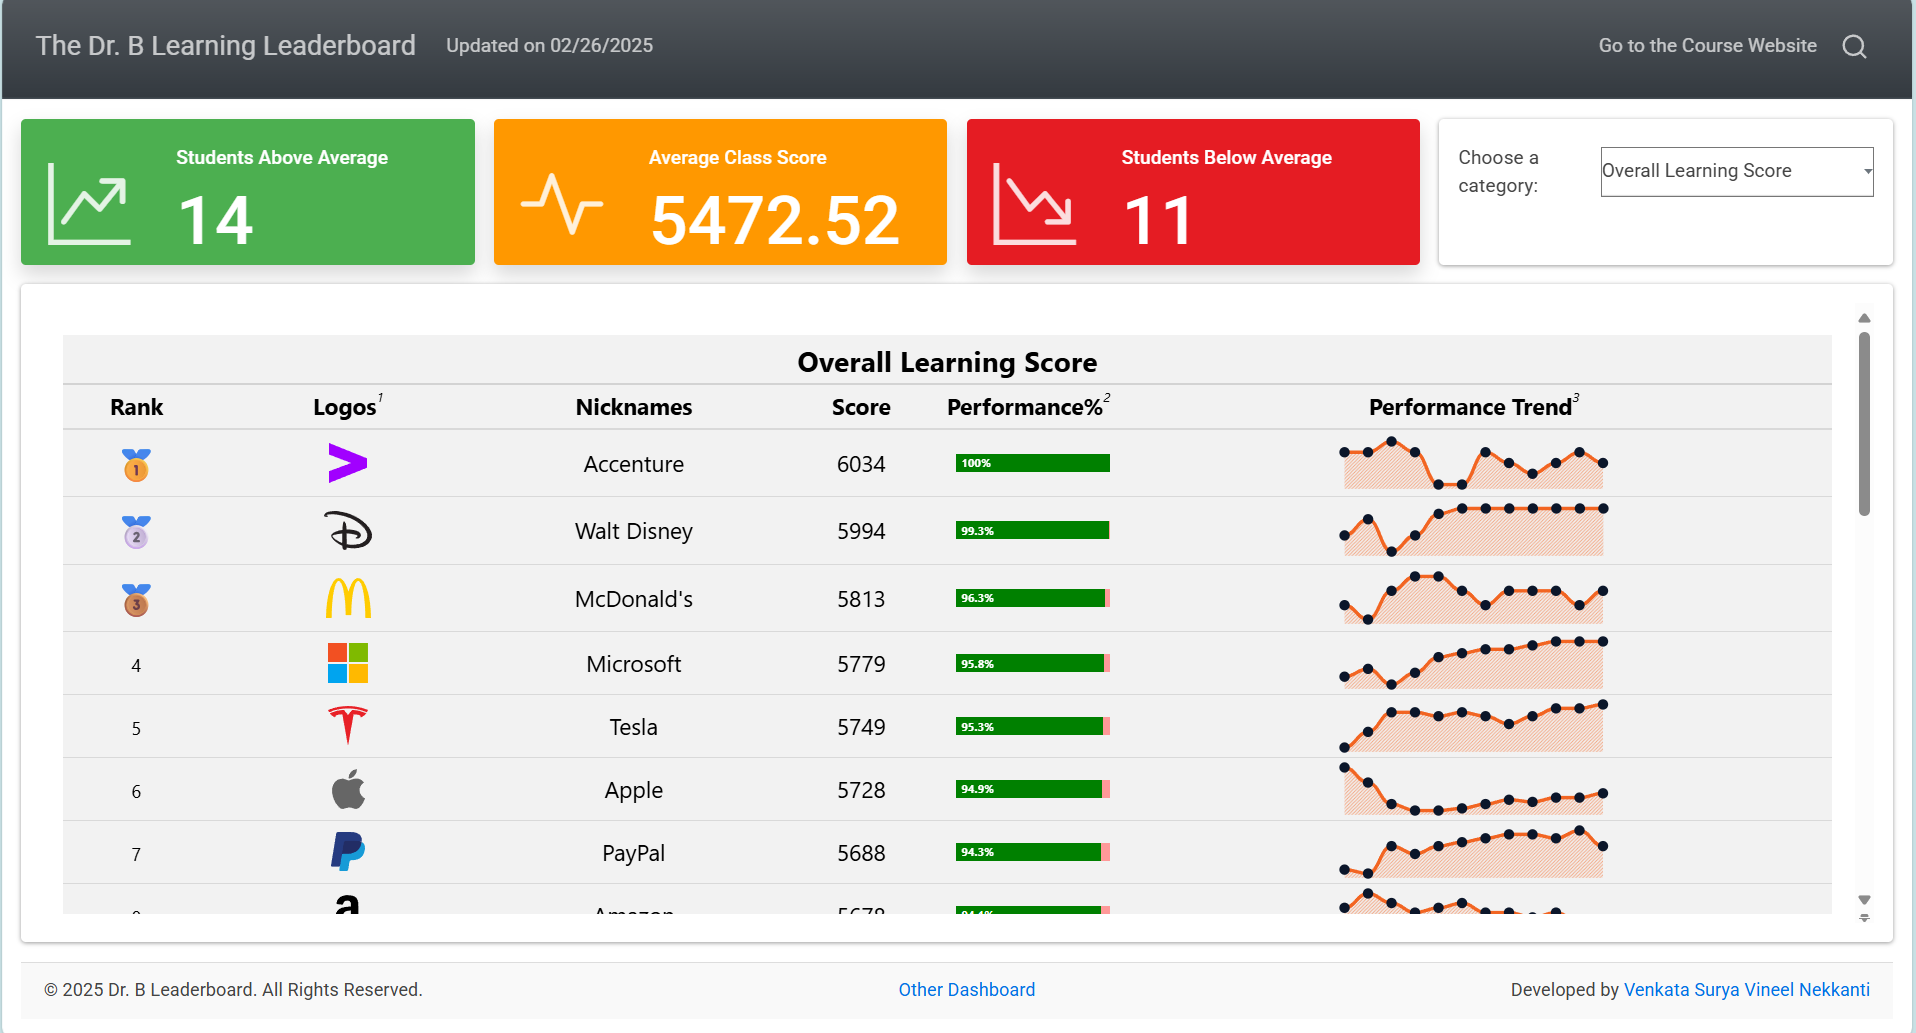Click Microsoft's 95.8% performance bar

[x=1033, y=663]
